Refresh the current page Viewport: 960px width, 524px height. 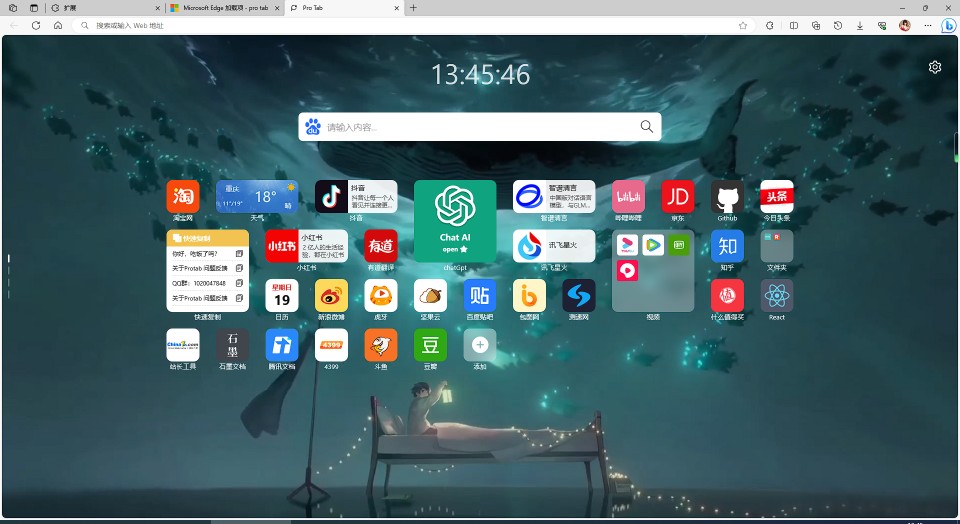click(x=36, y=26)
